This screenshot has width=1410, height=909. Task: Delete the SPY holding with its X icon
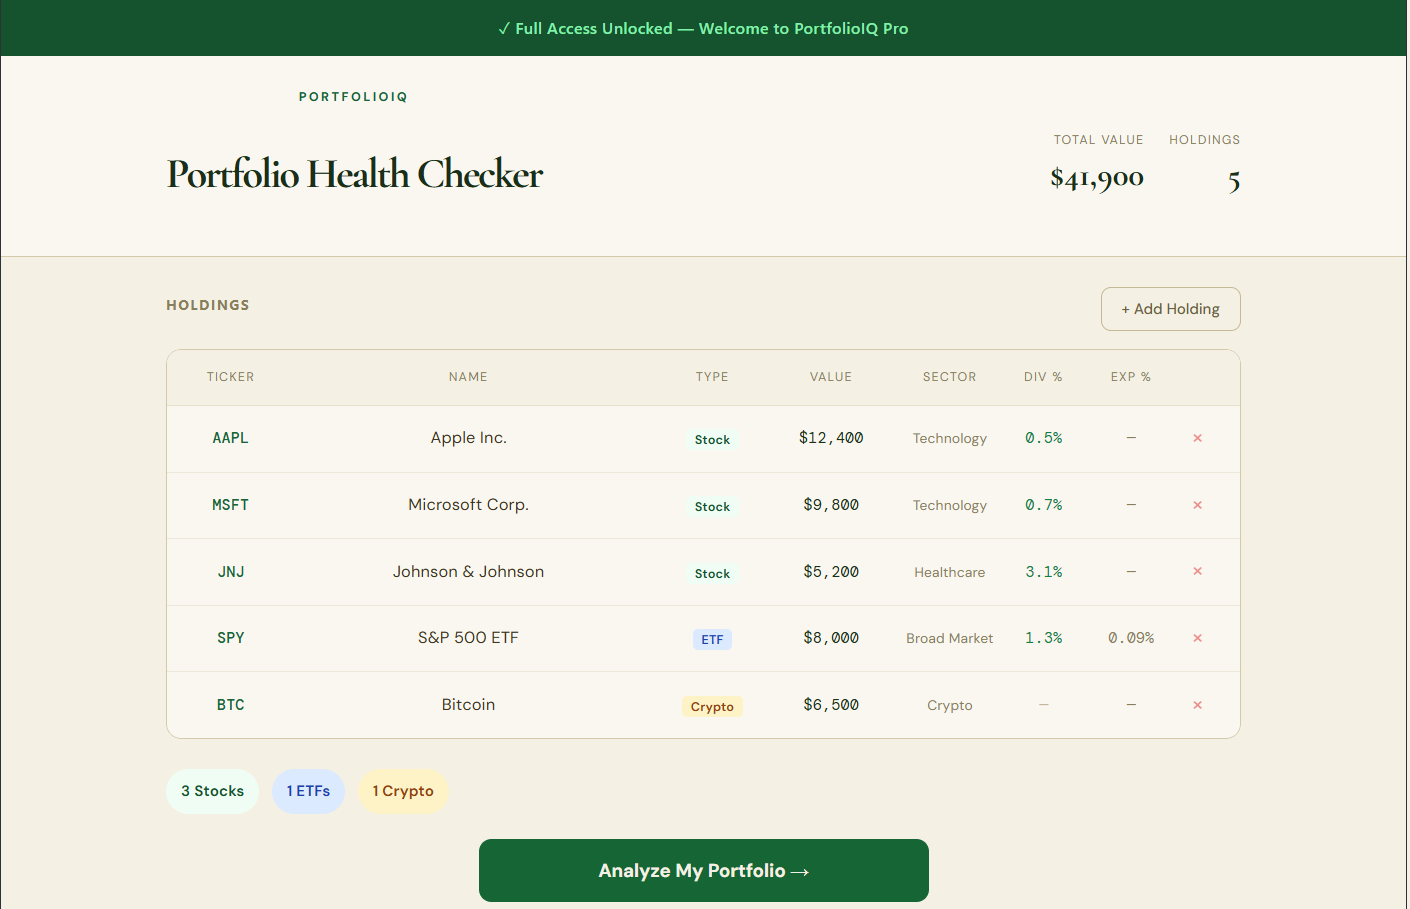point(1197,638)
